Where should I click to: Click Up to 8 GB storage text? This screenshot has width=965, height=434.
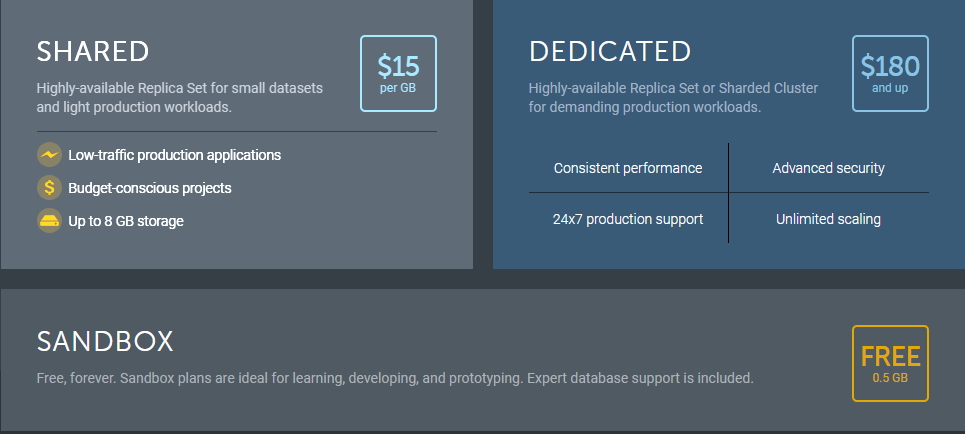click(x=126, y=220)
